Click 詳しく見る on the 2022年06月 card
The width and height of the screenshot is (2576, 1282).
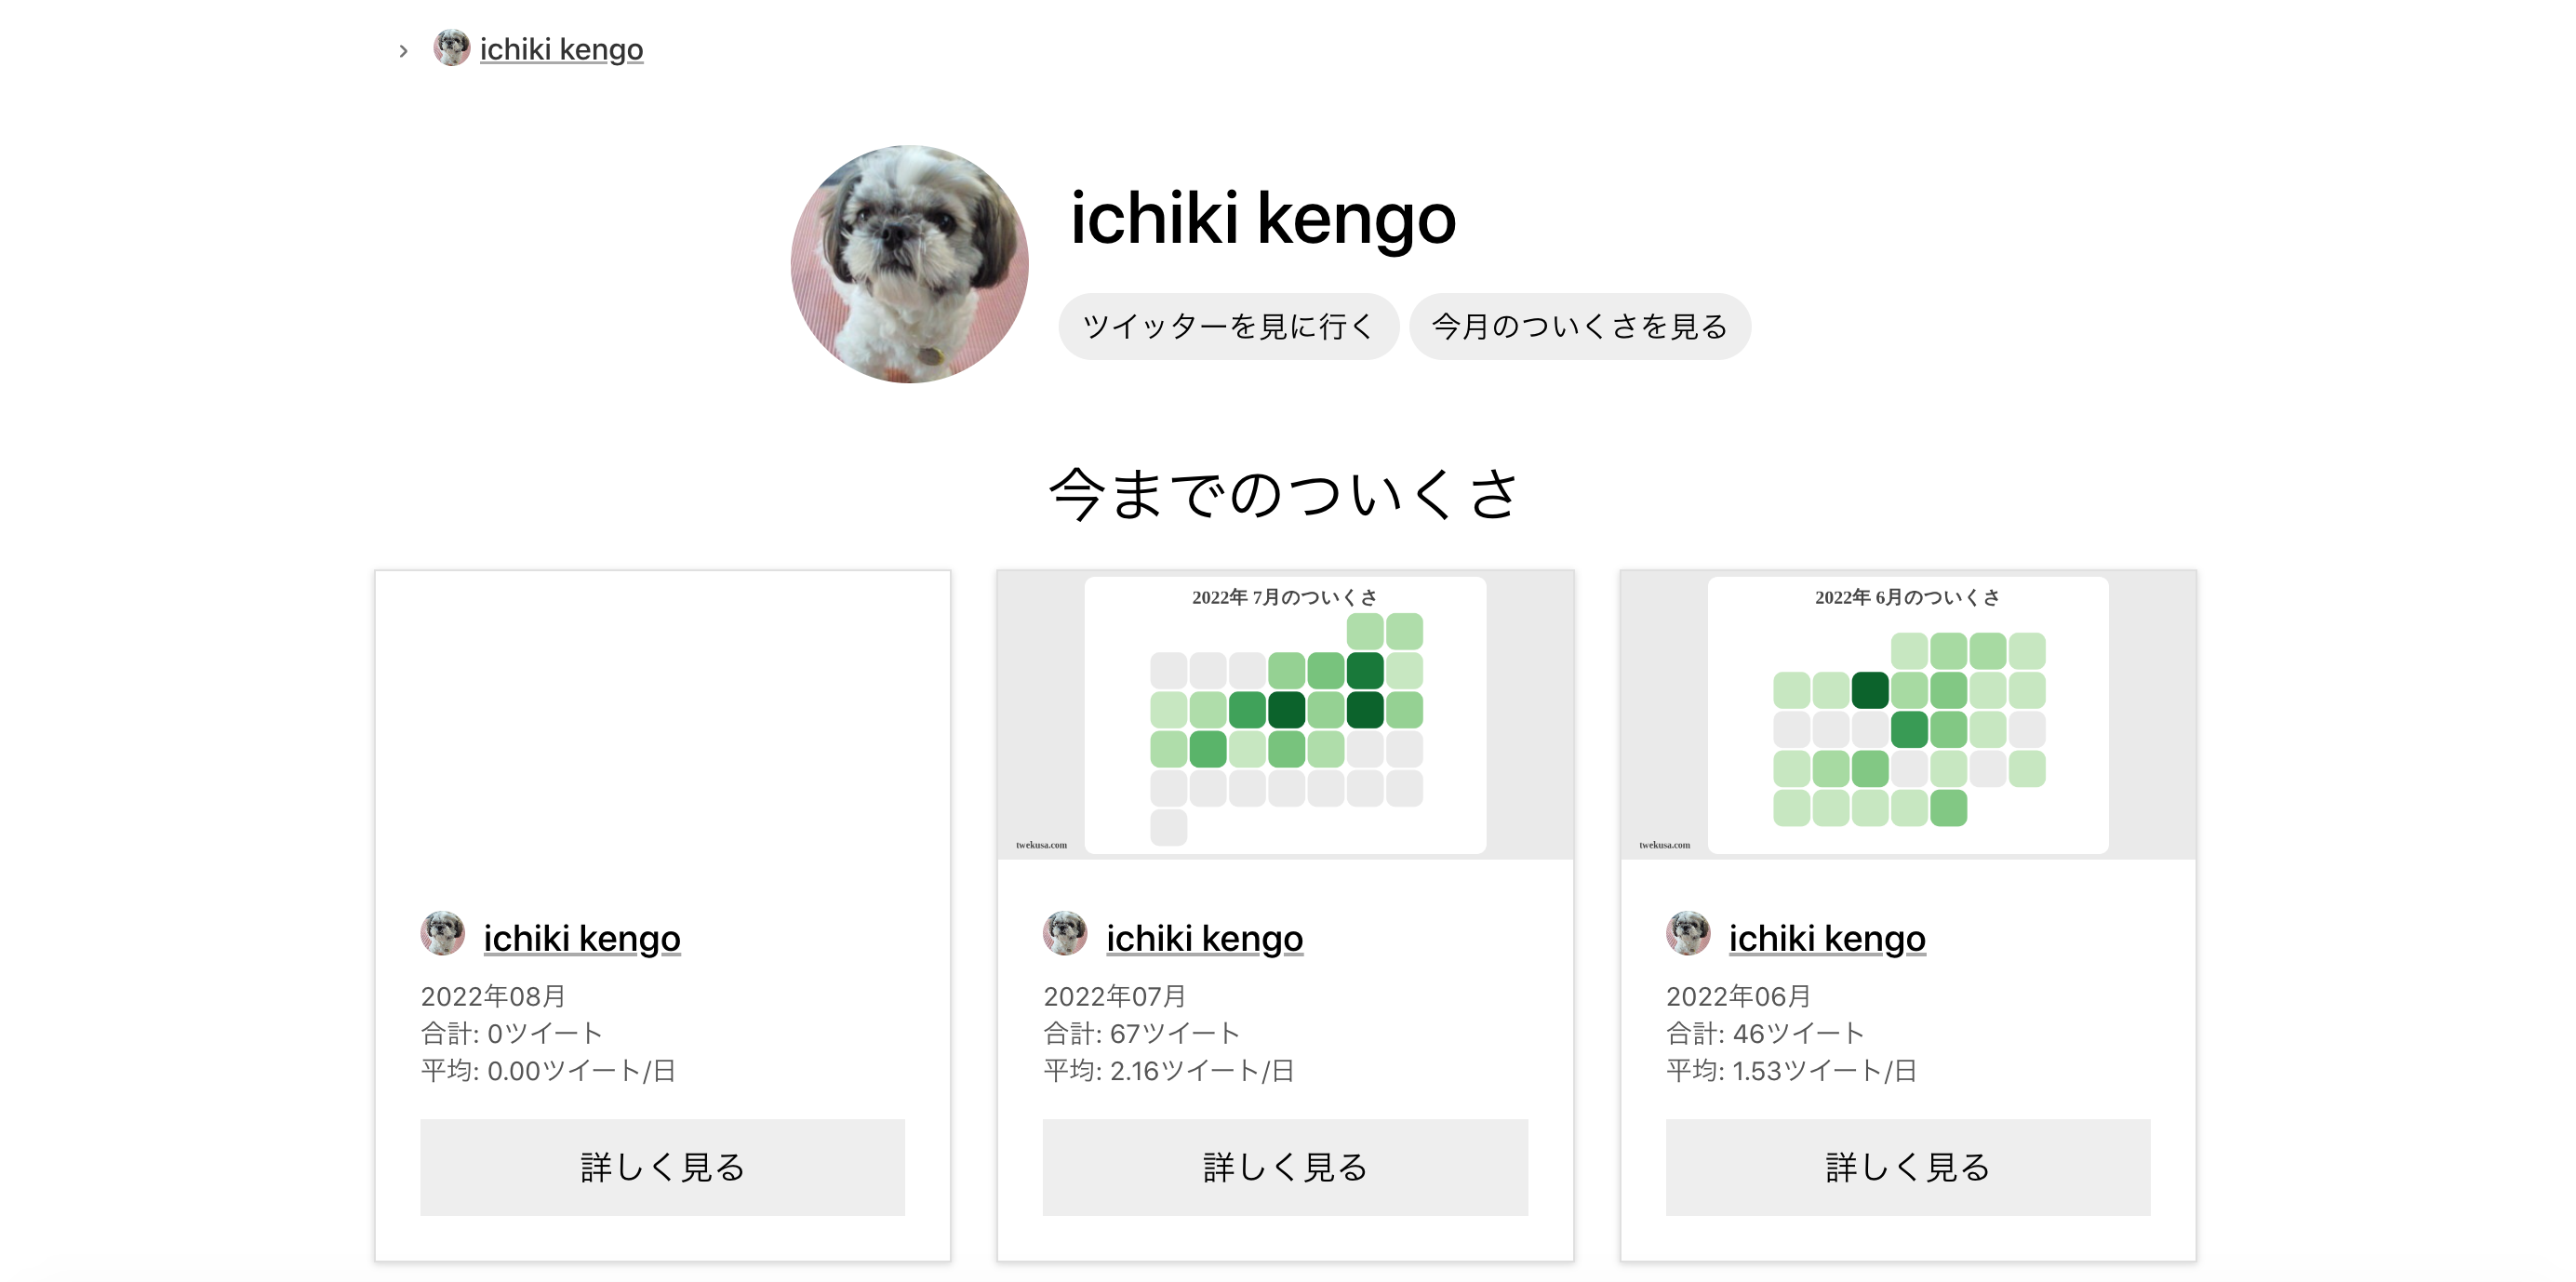tap(1908, 1167)
